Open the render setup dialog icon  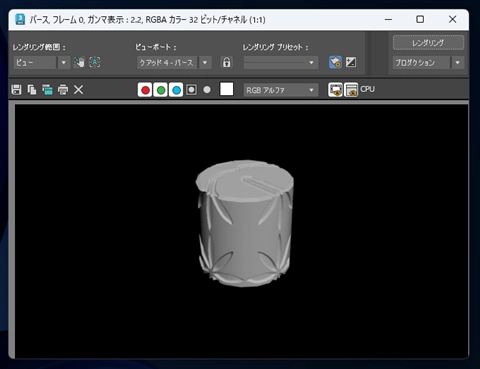click(335, 62)
